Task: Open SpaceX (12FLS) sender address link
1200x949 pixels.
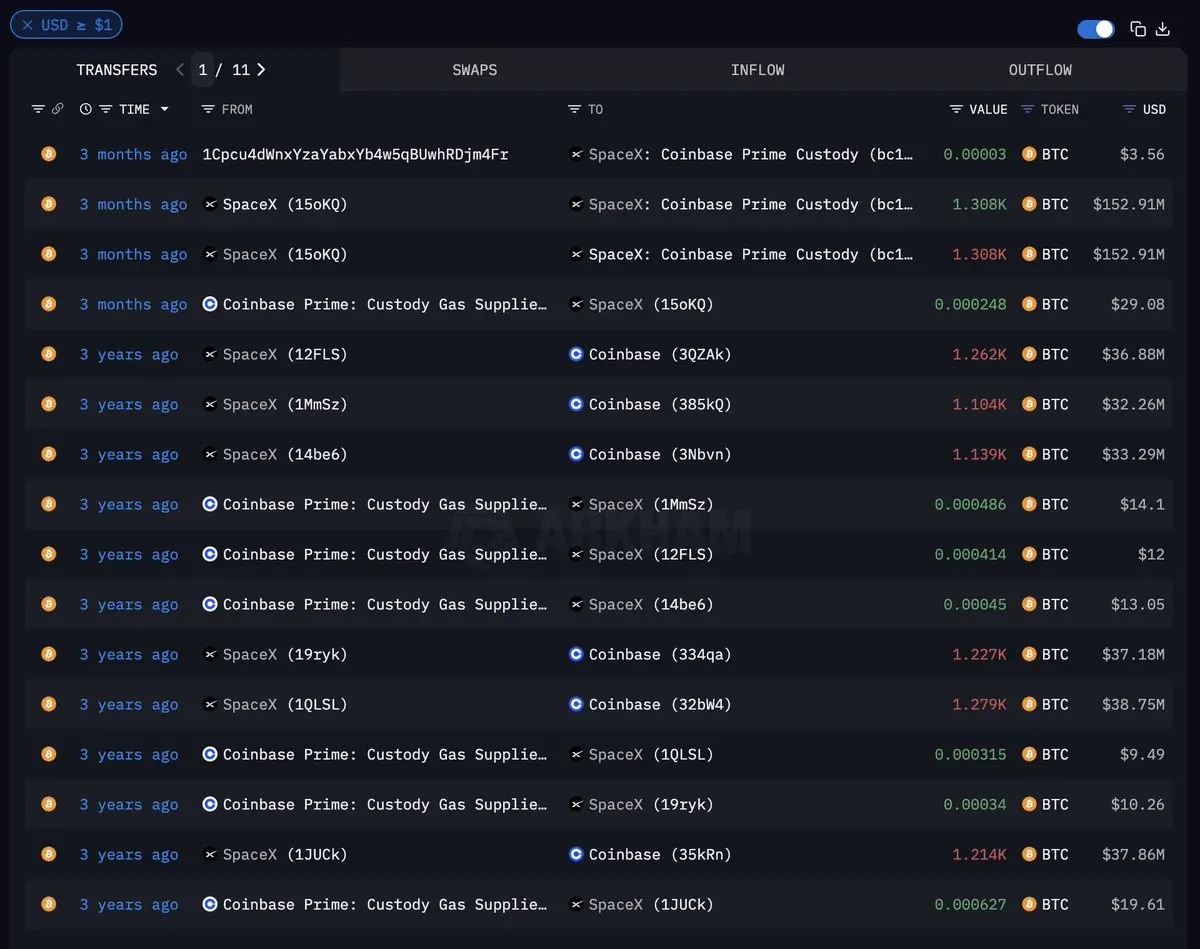Action: 284,354
